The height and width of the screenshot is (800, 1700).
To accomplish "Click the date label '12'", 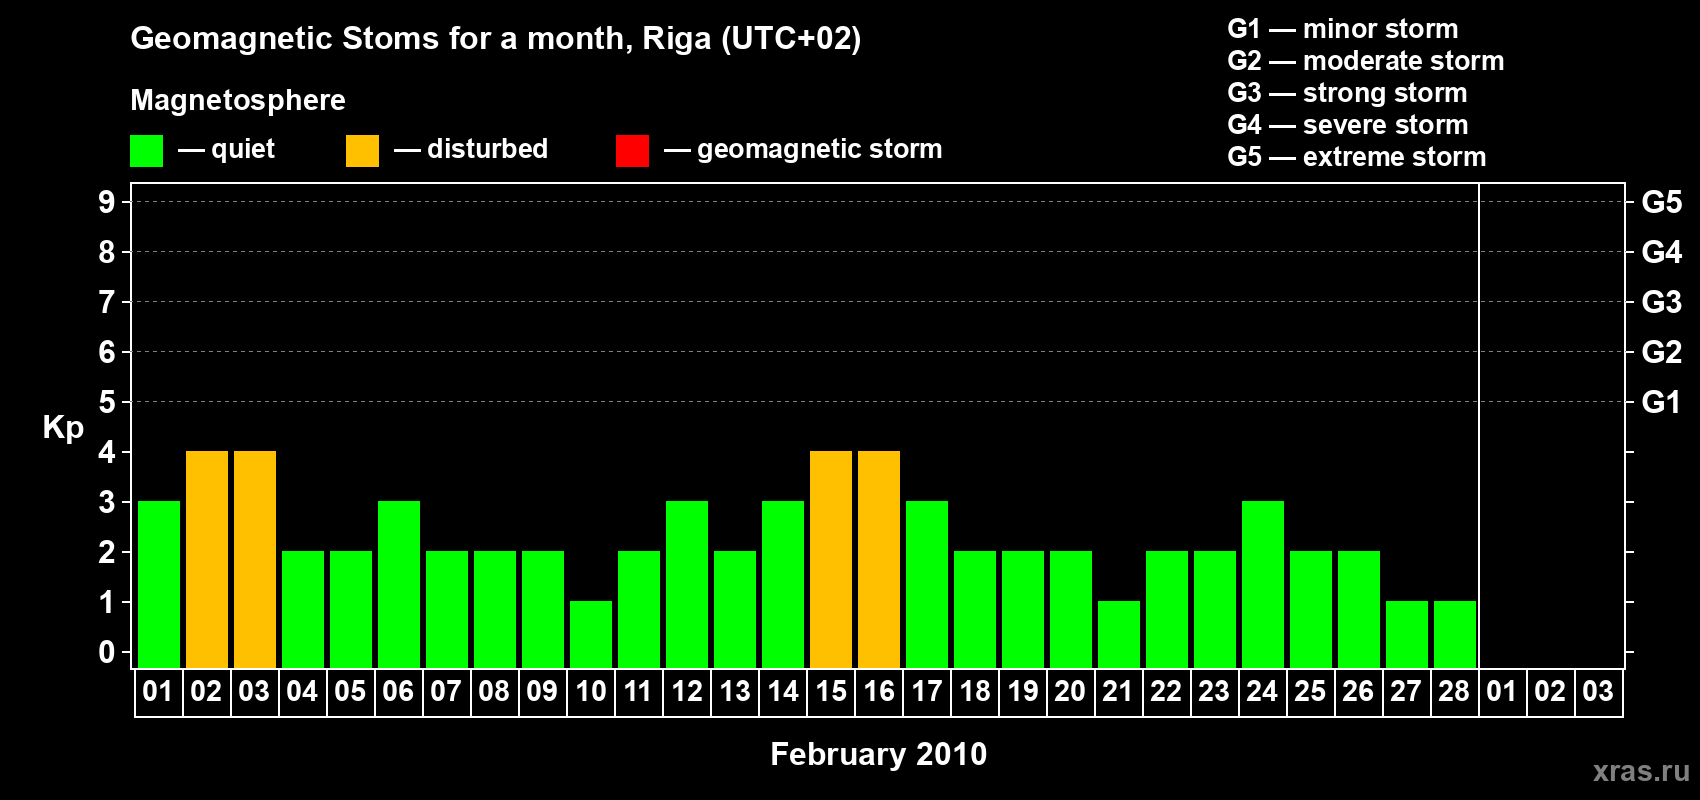I will [x=686, y=691].
